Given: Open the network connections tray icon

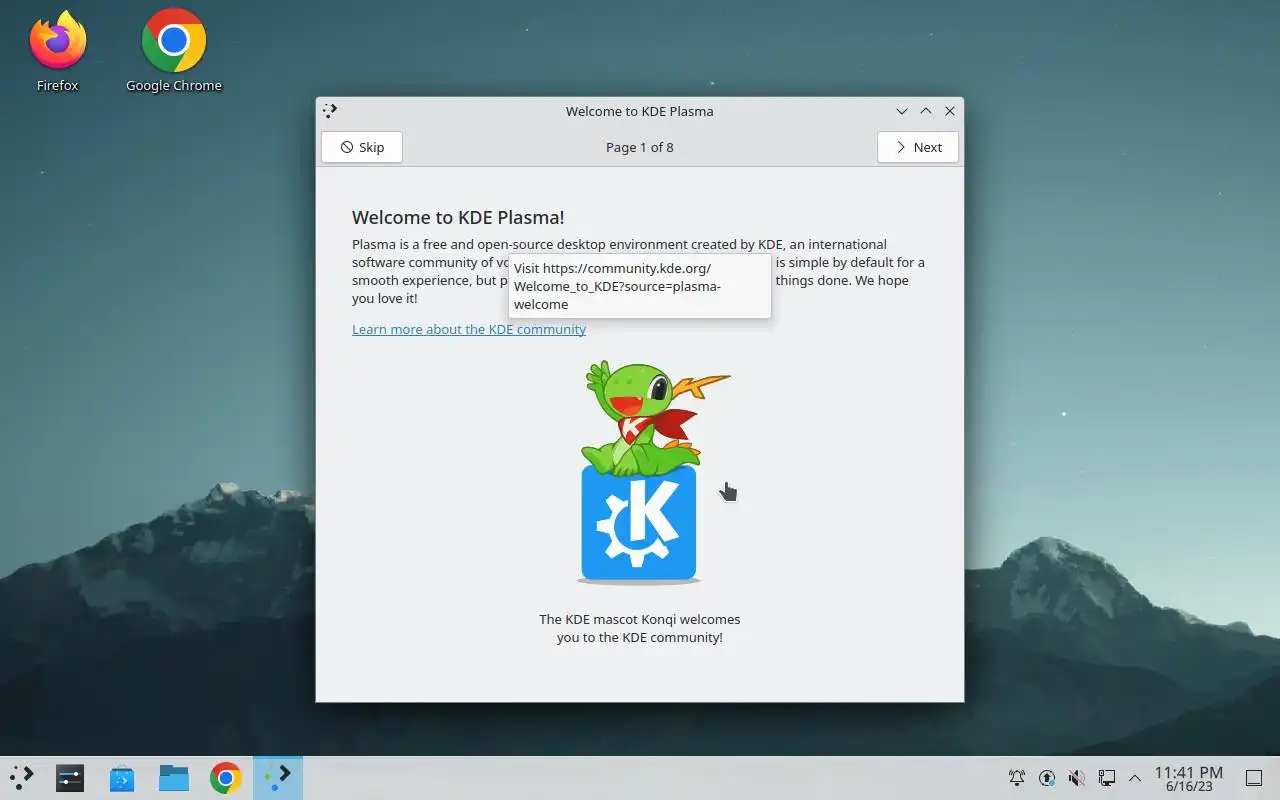Looking at the screenshot, I should click(1107, 778).
